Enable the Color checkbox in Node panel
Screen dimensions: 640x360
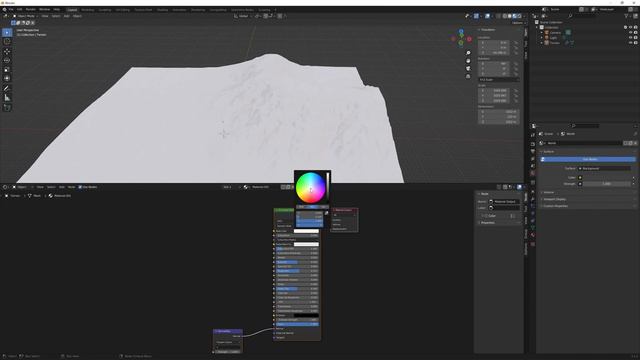point(485,216)
